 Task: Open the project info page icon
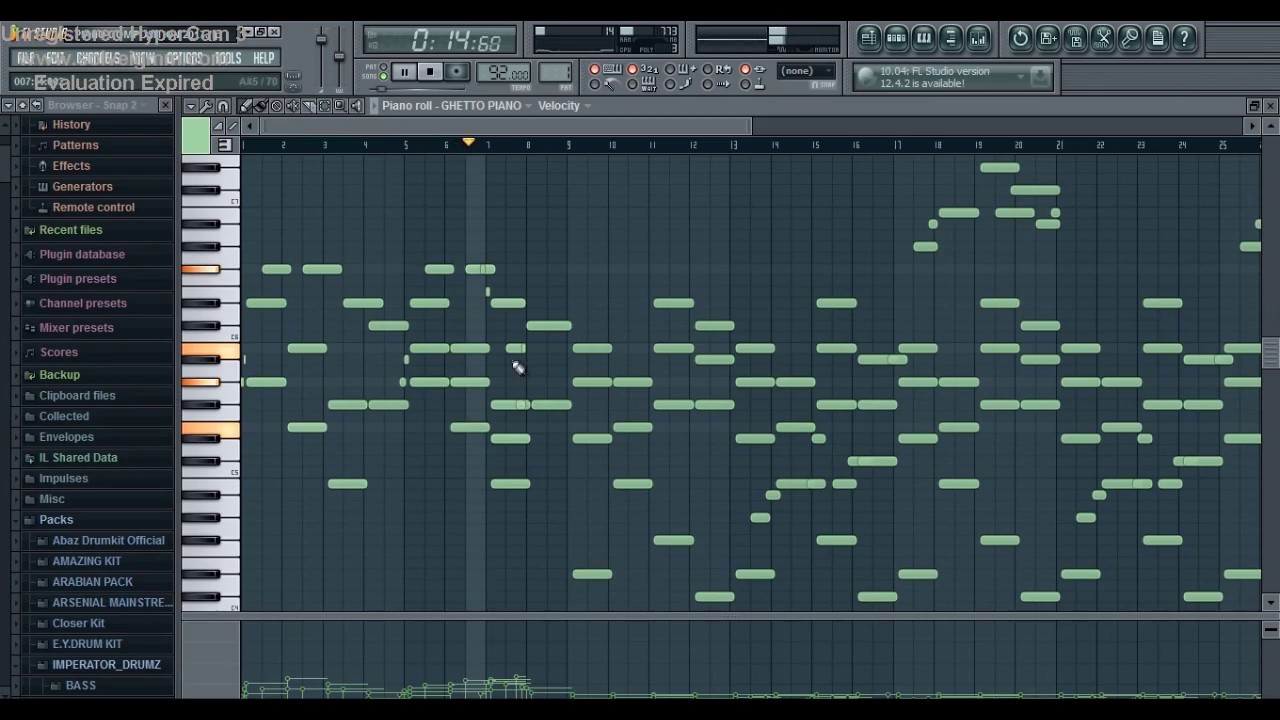point(1157,39)
